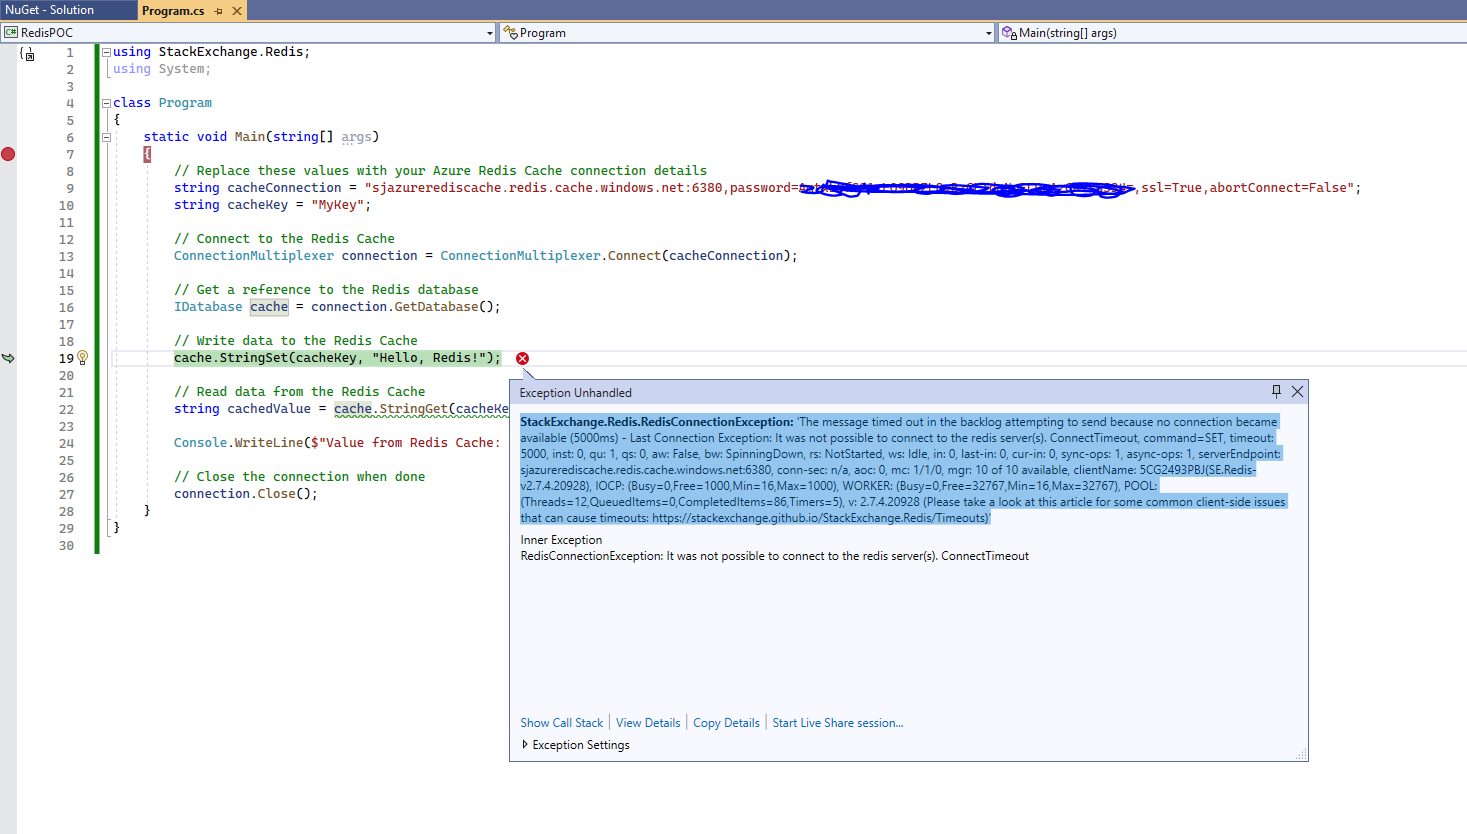Click Start Live Share session link
The height and width of the screenshot is (834, 1467).
click(838, 723)
